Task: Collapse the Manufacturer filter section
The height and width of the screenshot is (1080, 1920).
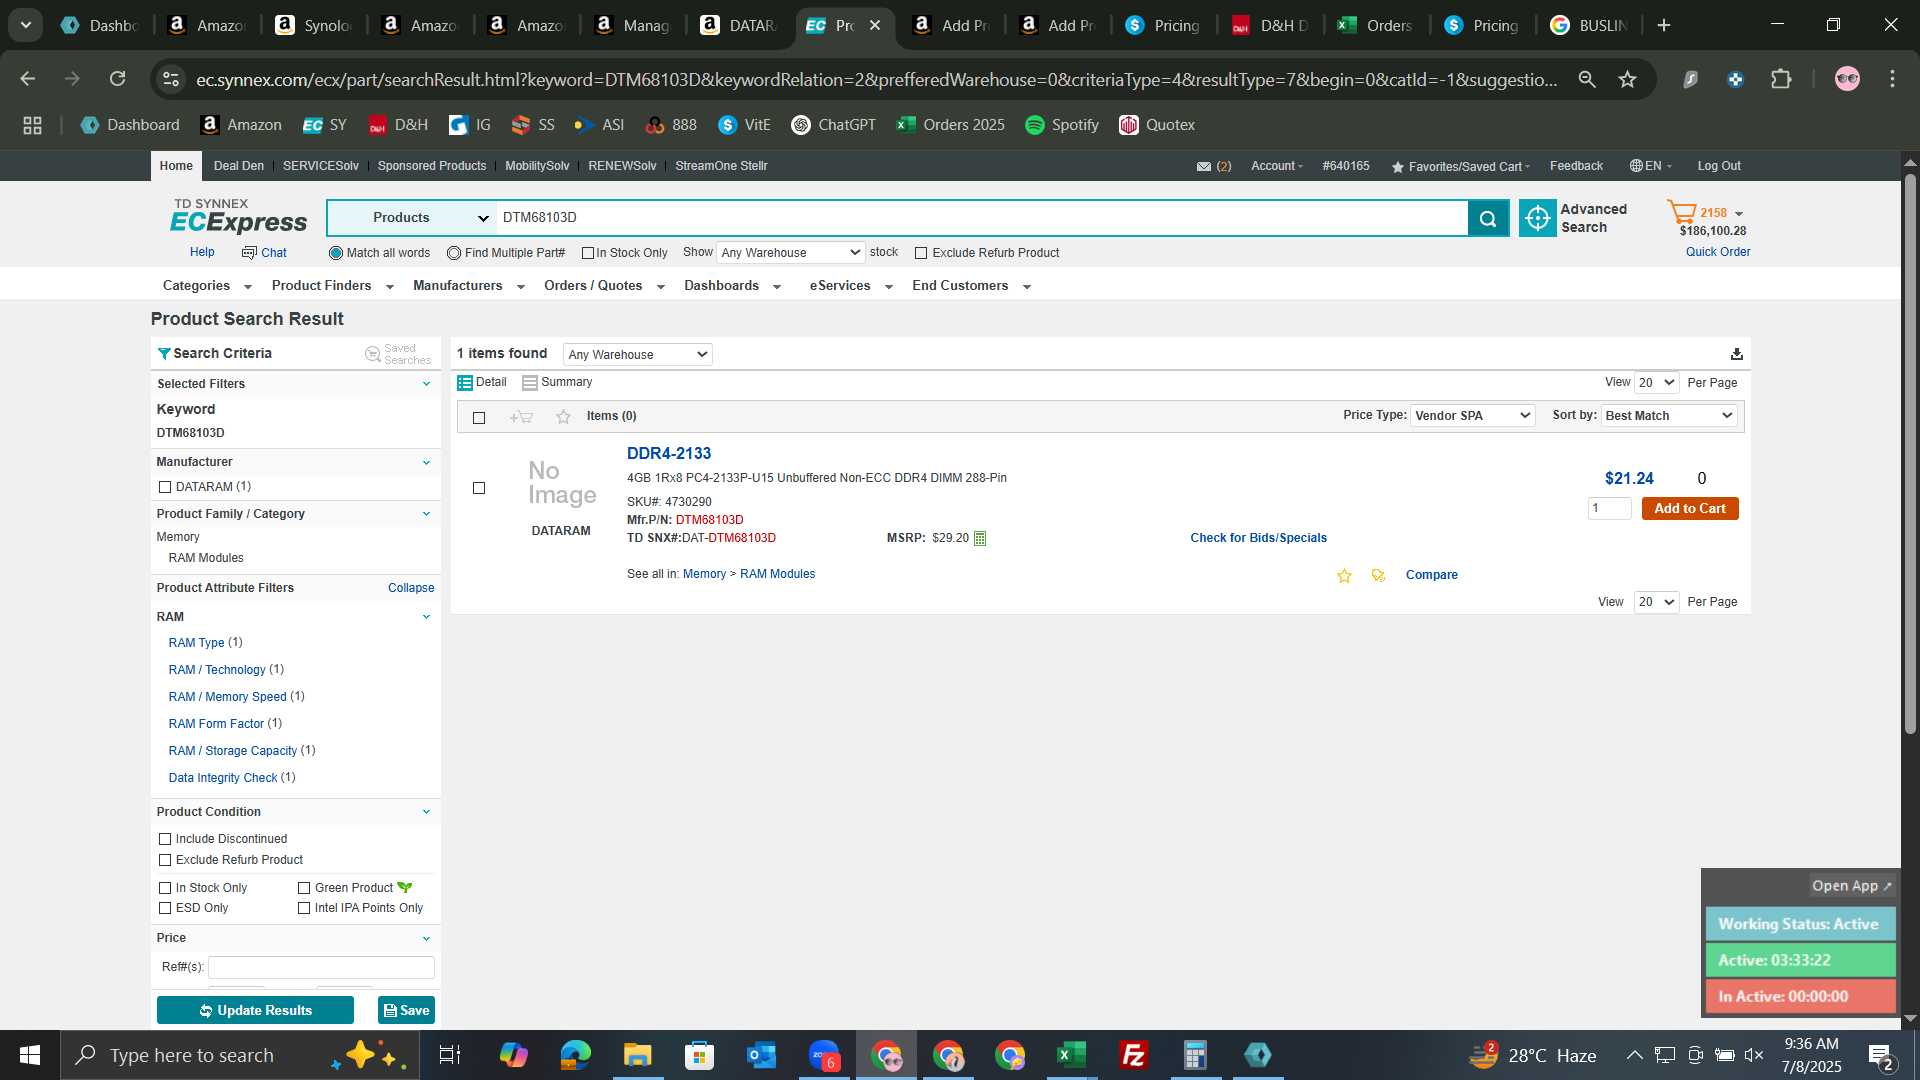Action: click(x=426, y=462)
